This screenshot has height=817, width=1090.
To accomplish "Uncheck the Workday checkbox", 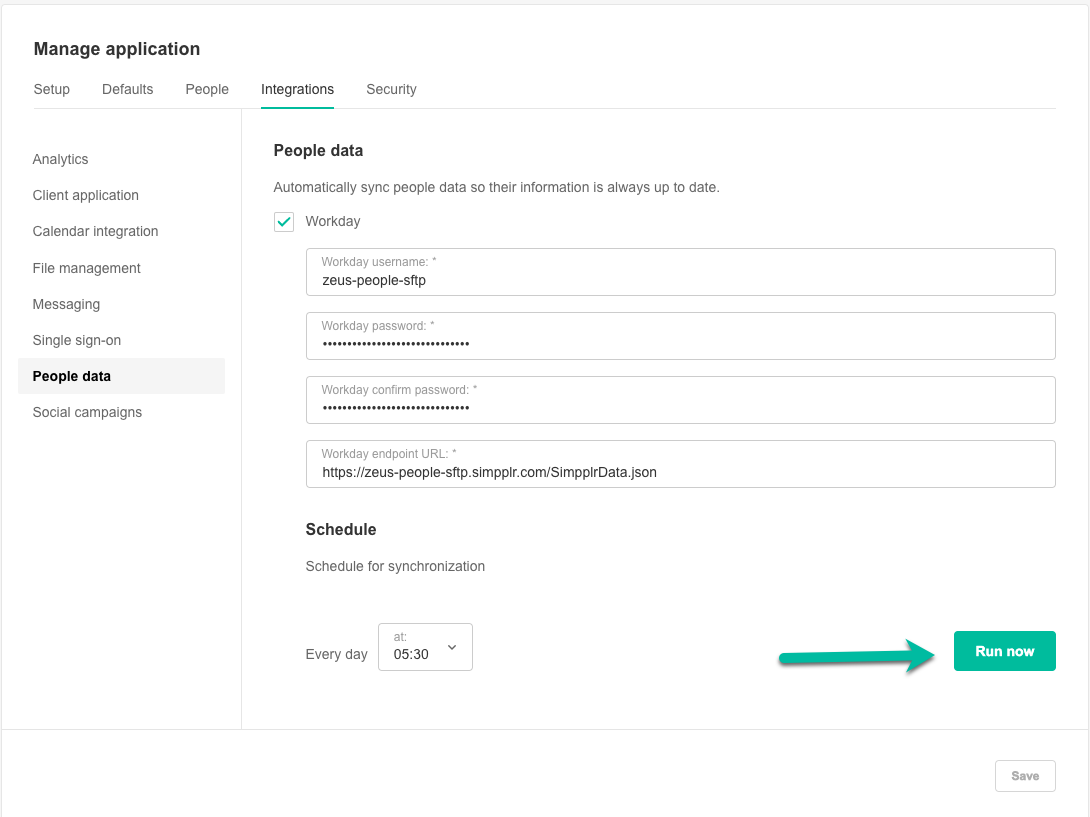I will coord(284,222).
